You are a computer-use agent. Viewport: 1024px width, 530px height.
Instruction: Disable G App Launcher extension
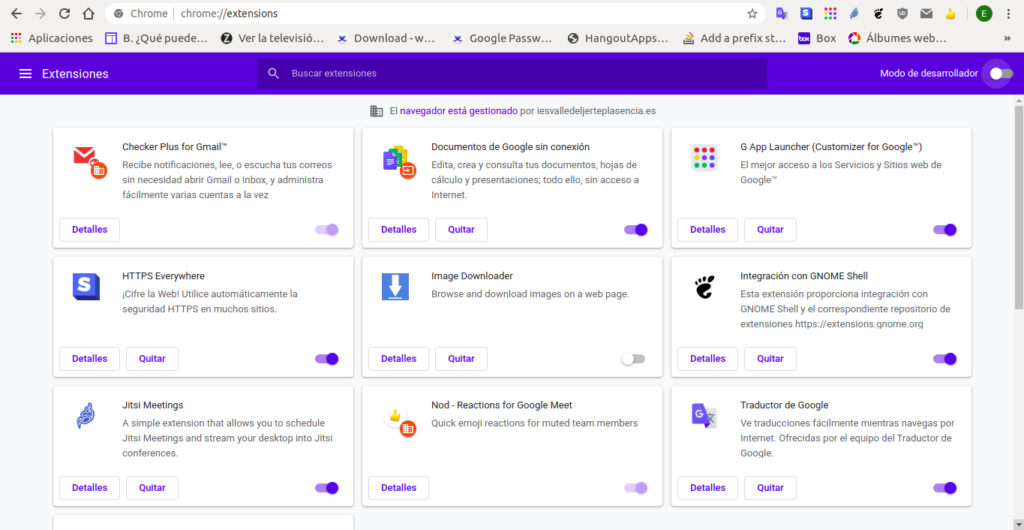tap(944, 230)
